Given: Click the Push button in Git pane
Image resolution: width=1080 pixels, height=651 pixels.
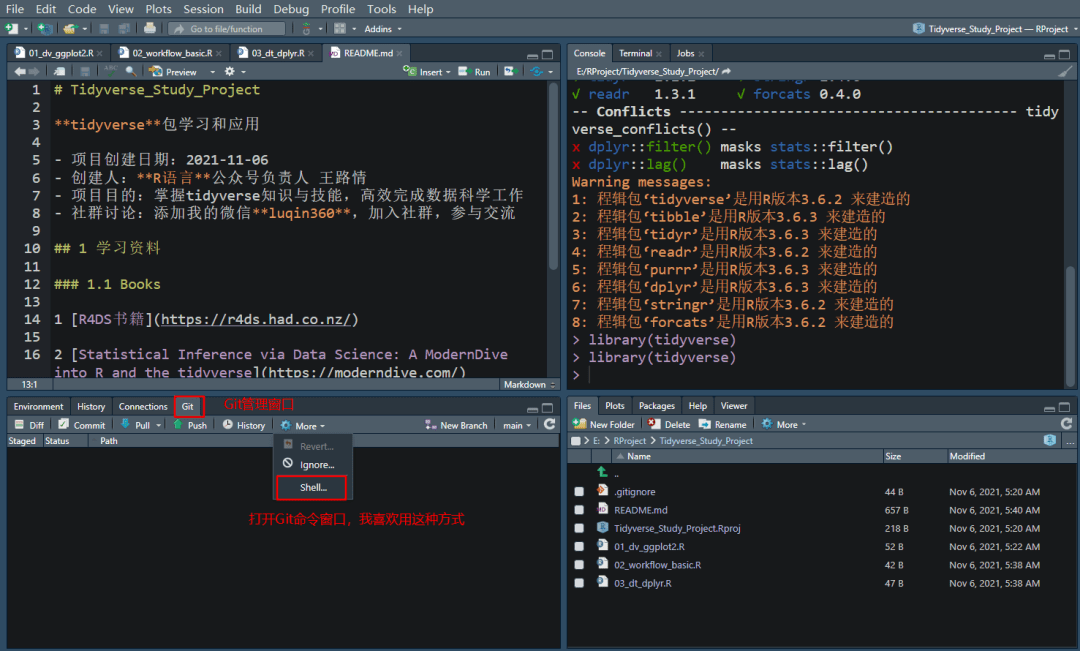Looking at the screenshot, I should 190,425.
